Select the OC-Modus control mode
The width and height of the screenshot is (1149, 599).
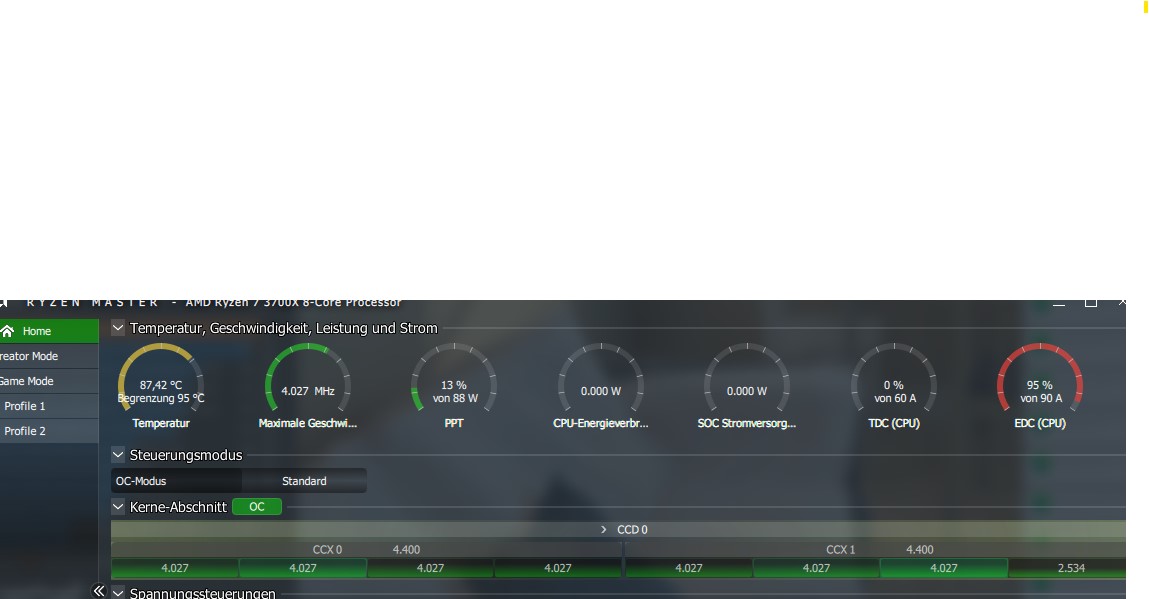(177, 481)
